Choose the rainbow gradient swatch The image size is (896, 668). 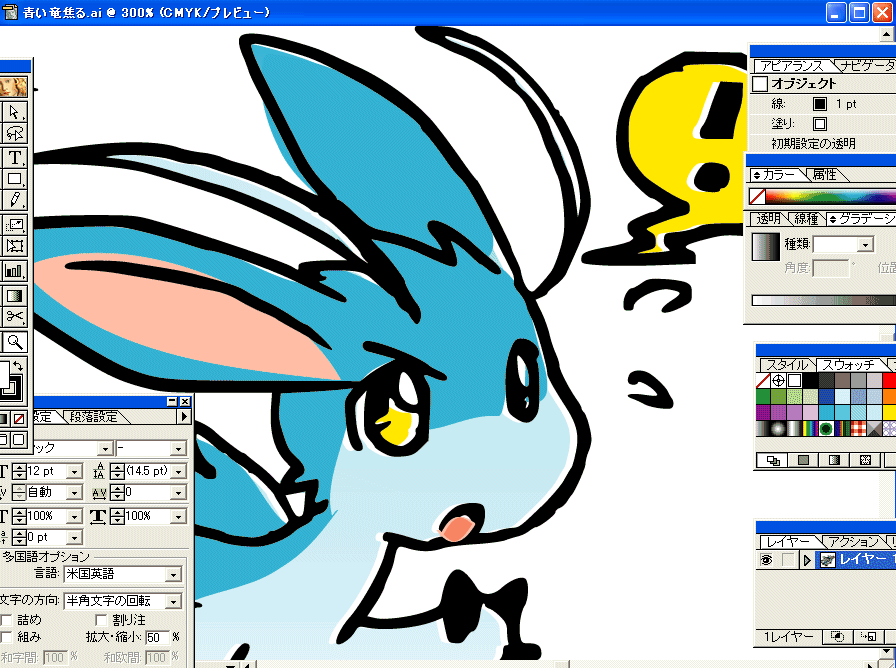[x=810, y=428]
